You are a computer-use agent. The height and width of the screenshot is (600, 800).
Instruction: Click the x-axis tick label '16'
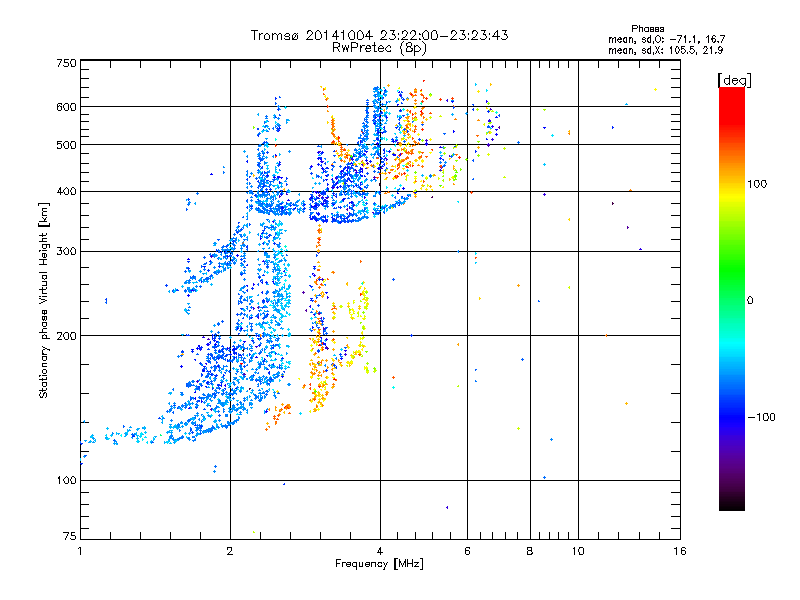pyautogui.click(x=680, y=551)
